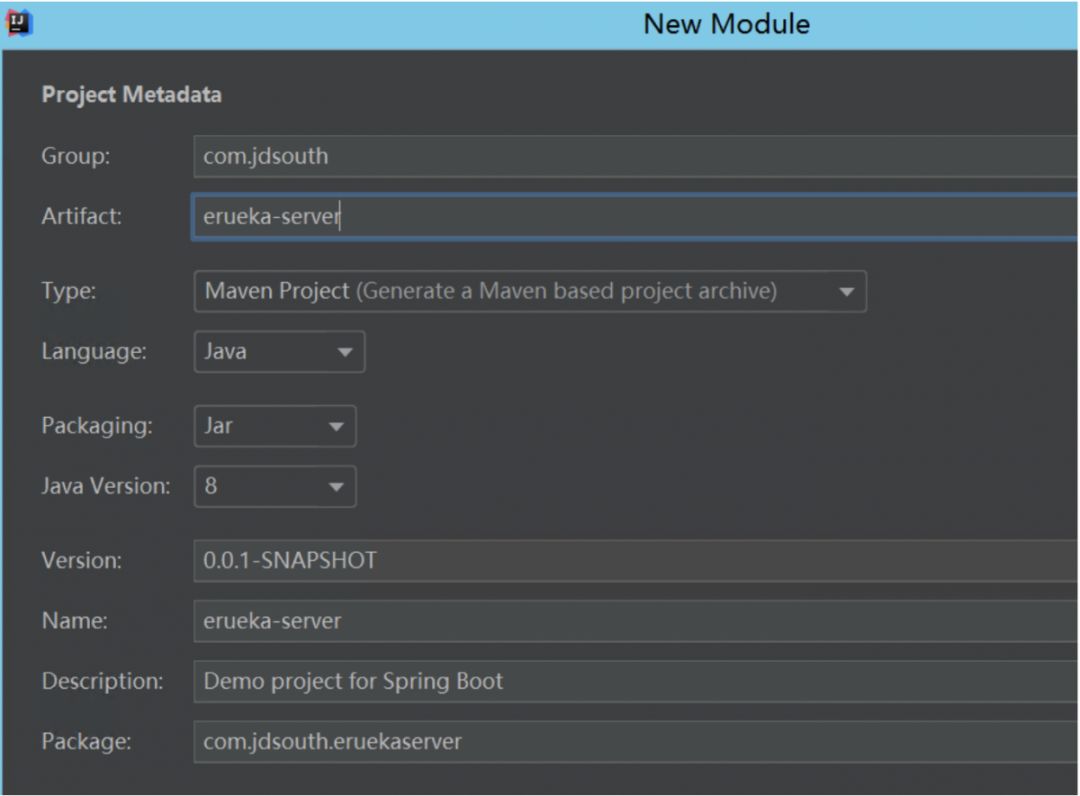Open the Packaging dropdown set to Jar

coord(274,426)
